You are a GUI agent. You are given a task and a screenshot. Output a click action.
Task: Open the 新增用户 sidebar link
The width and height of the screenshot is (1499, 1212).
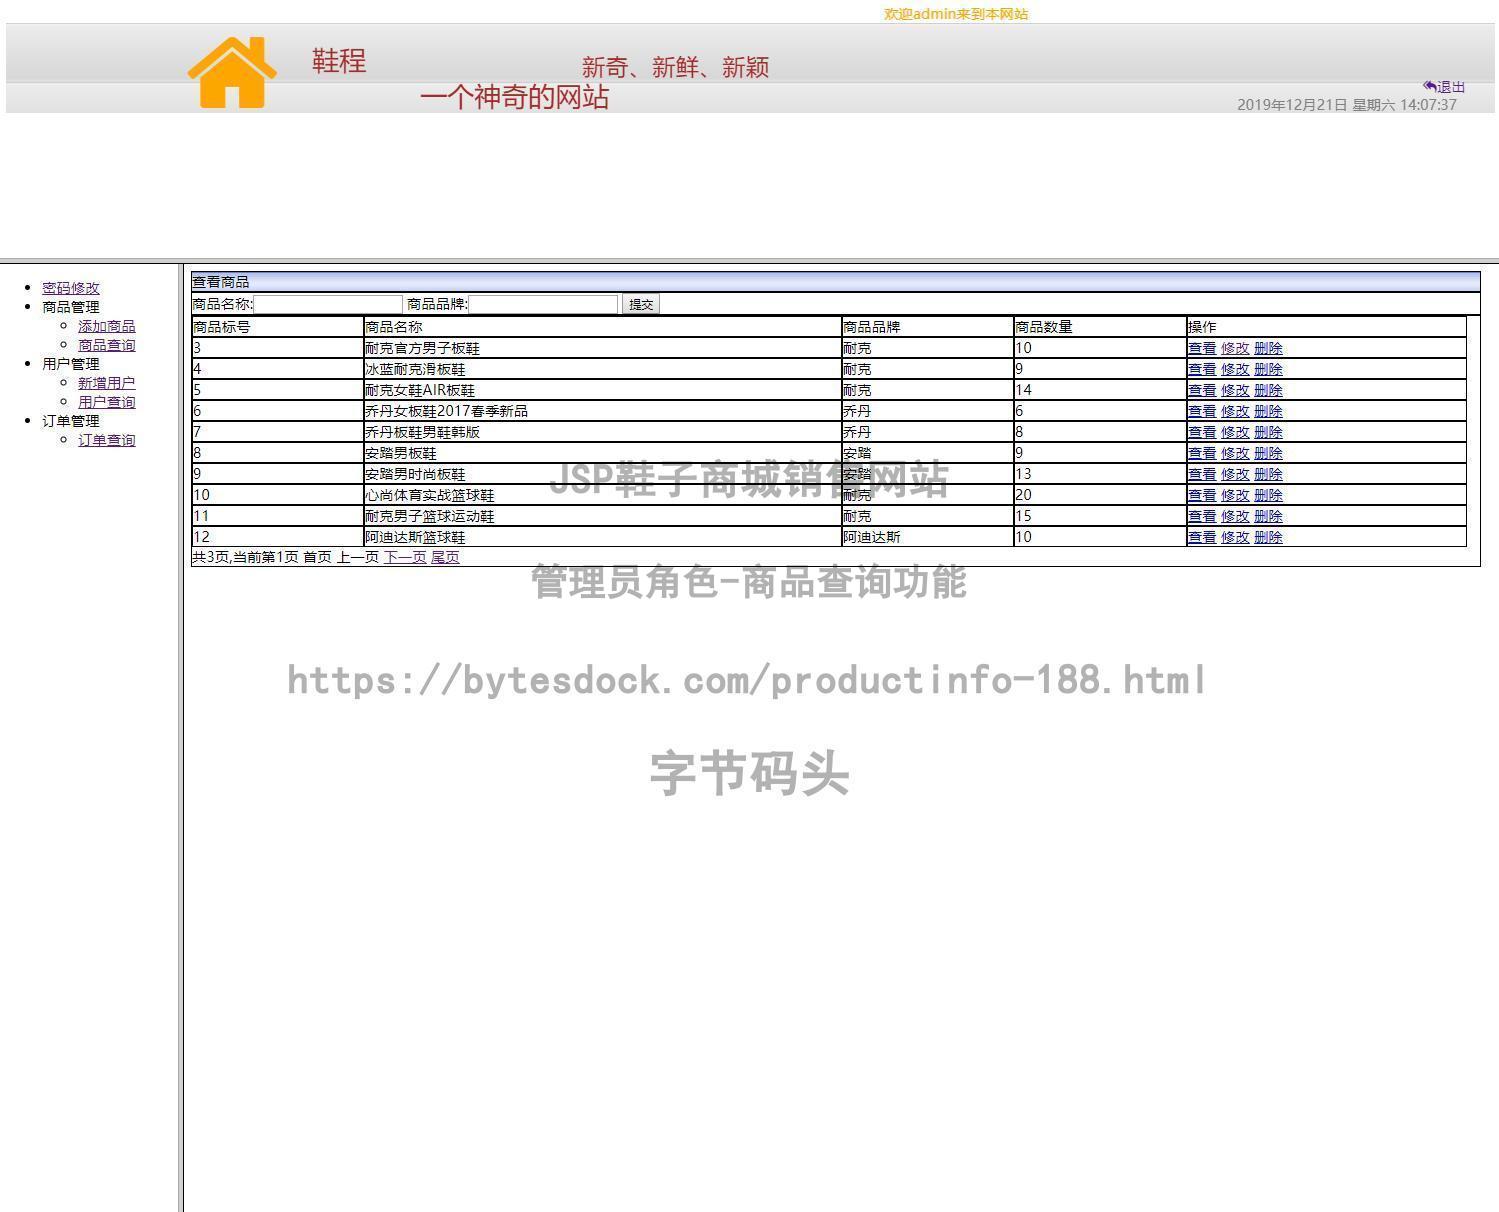(x=107, y=383)
